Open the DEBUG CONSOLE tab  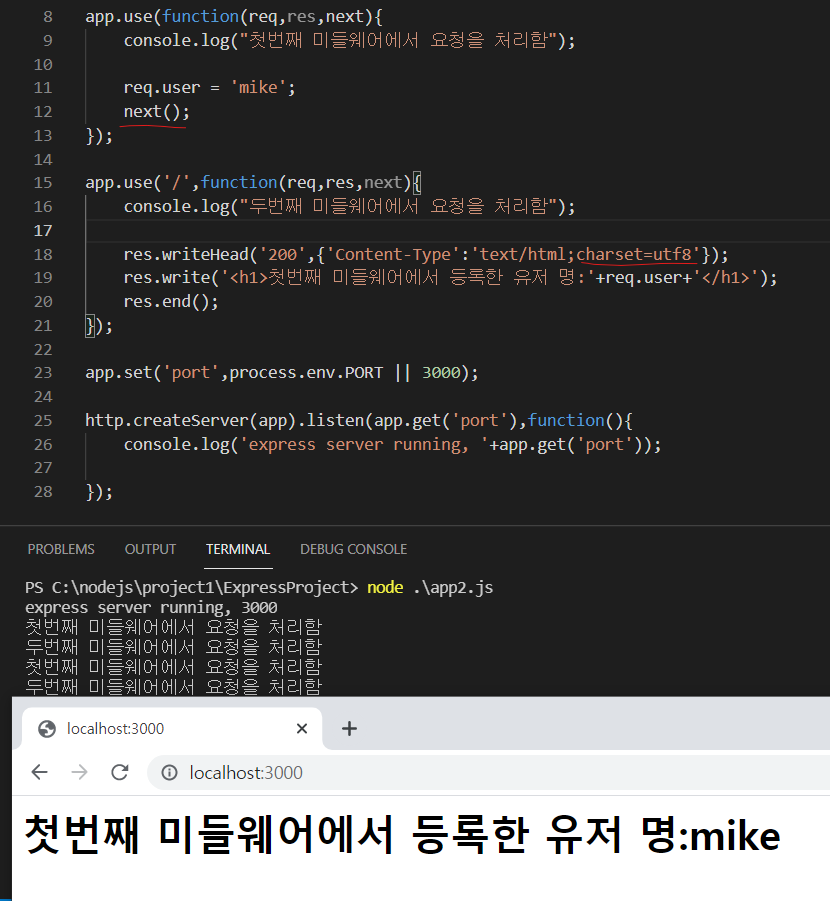point(353,549)
